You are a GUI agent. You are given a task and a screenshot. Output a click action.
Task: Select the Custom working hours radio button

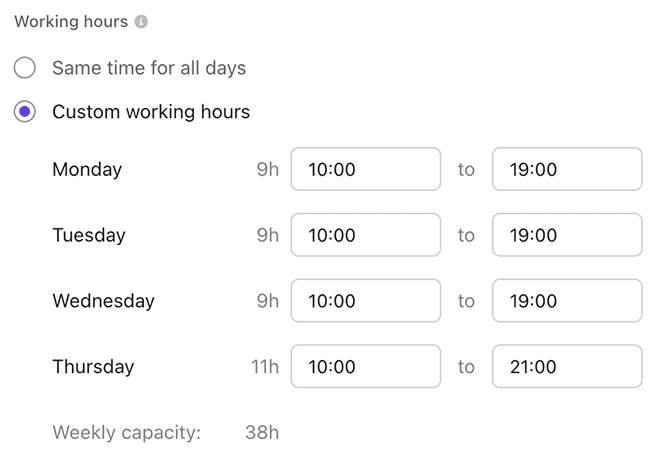coord(25,112)
